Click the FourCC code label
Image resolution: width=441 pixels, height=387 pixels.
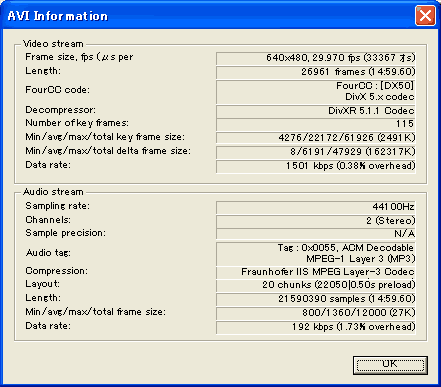pos(57,90)
